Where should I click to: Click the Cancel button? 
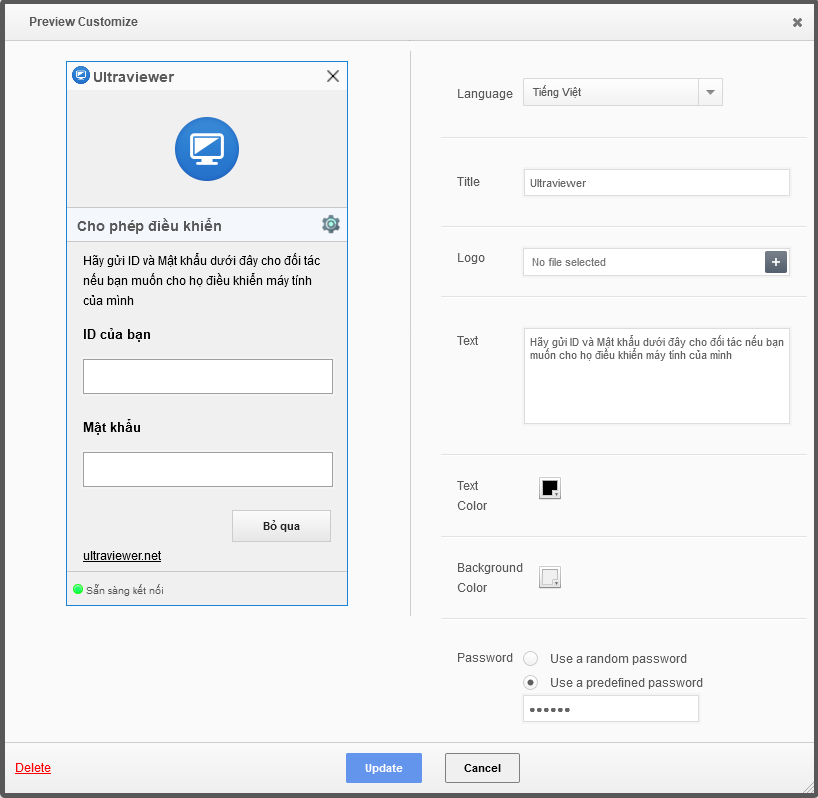coord(482,768)
